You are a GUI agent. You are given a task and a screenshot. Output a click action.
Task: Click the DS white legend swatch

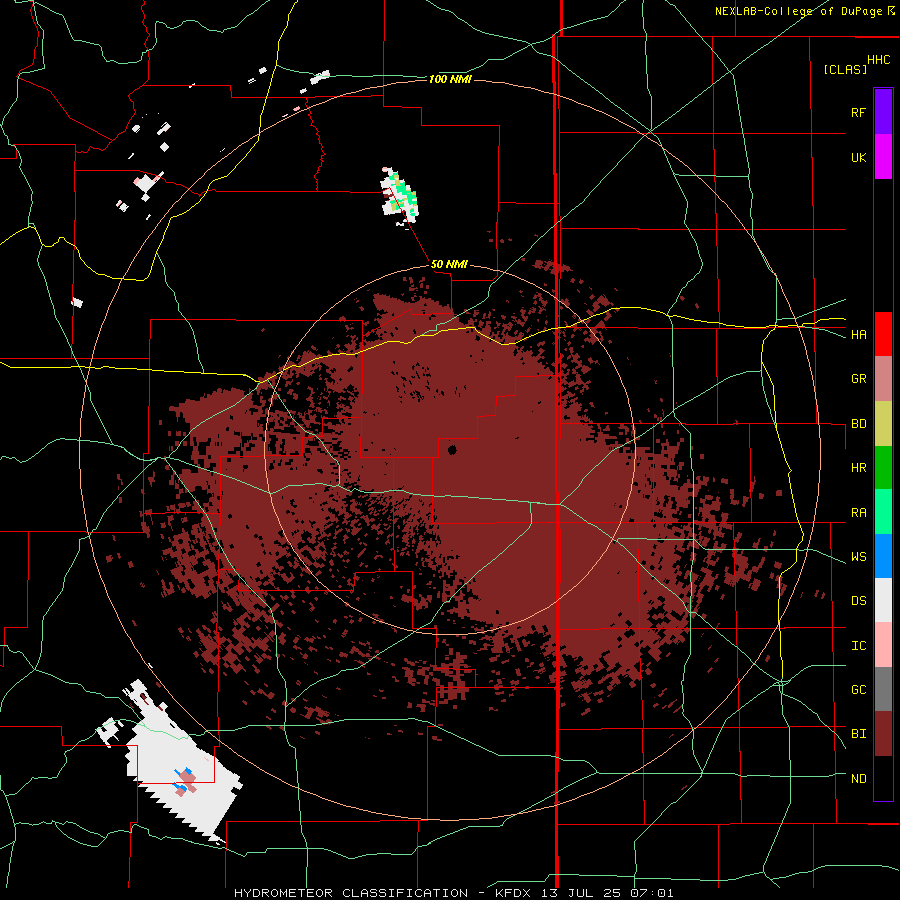(x=883, y=600)
